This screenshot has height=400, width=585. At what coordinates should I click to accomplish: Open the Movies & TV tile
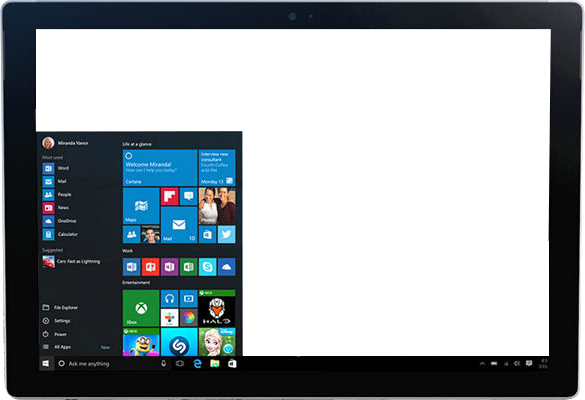[x=188, y=299]
